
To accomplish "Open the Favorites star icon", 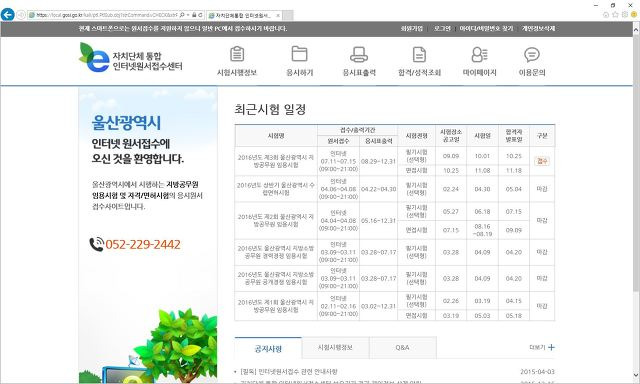I will [x=615, y=15].
